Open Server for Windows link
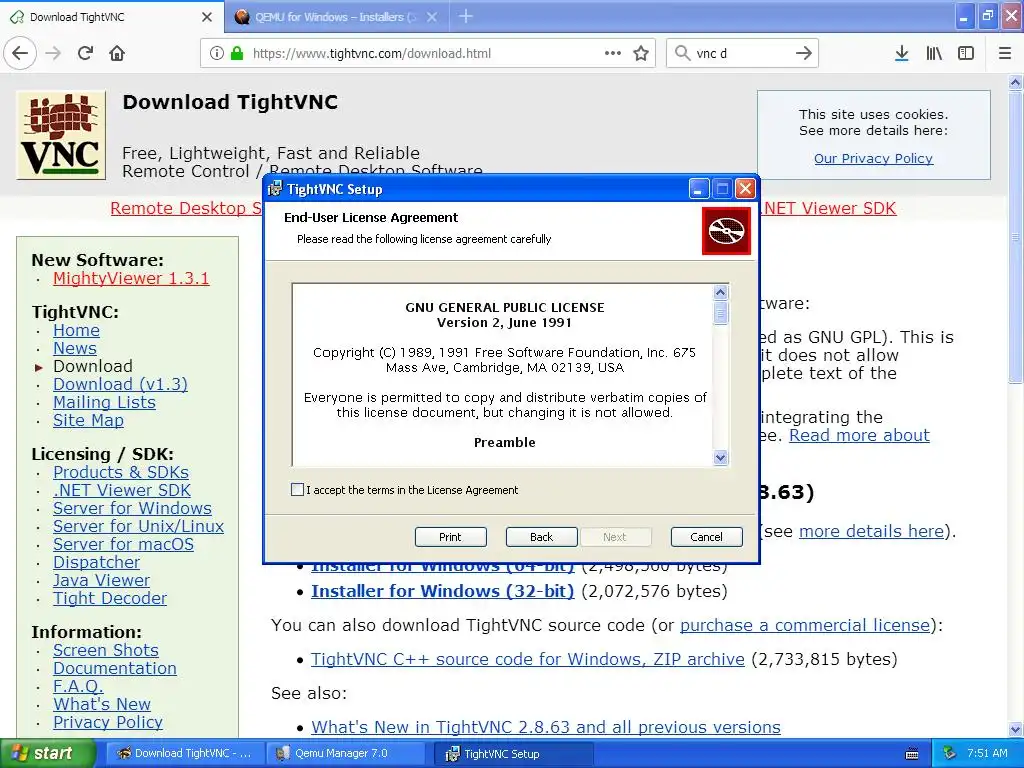This screenshot has height=768, width=1024. (x=133, y=508)
